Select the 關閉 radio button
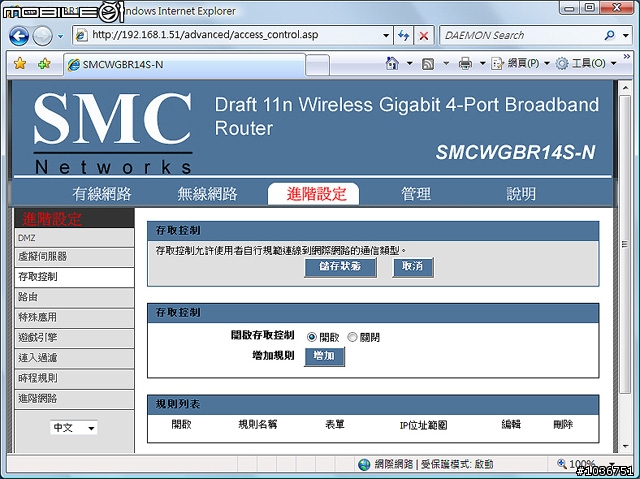The height and width of the screenshot is (479, 640). coord(352,337)
